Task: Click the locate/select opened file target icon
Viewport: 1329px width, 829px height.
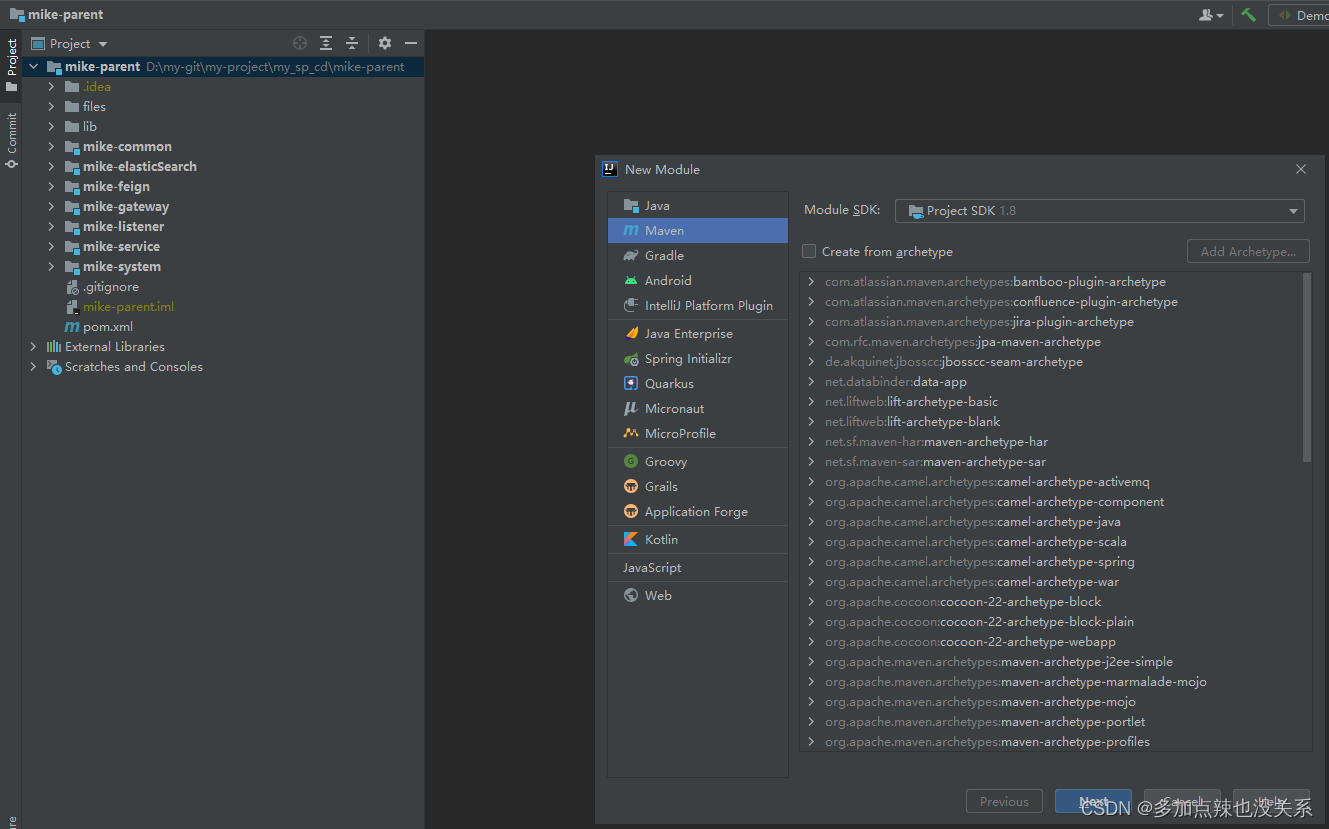Action: [299, 43]
